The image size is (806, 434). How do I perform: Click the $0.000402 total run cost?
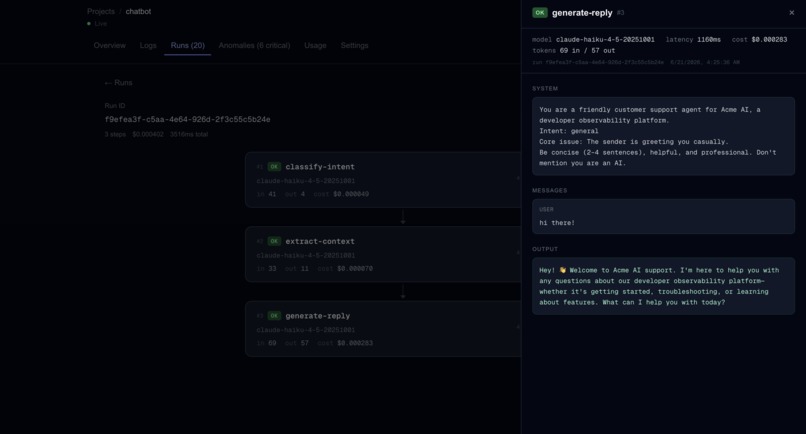pos(148,134)
